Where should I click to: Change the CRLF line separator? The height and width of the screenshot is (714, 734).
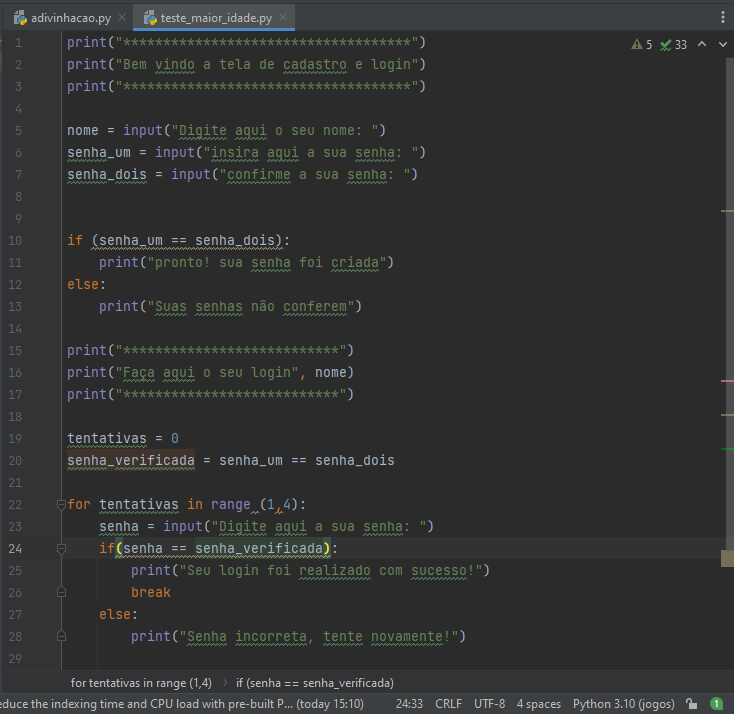pos(448,704)
